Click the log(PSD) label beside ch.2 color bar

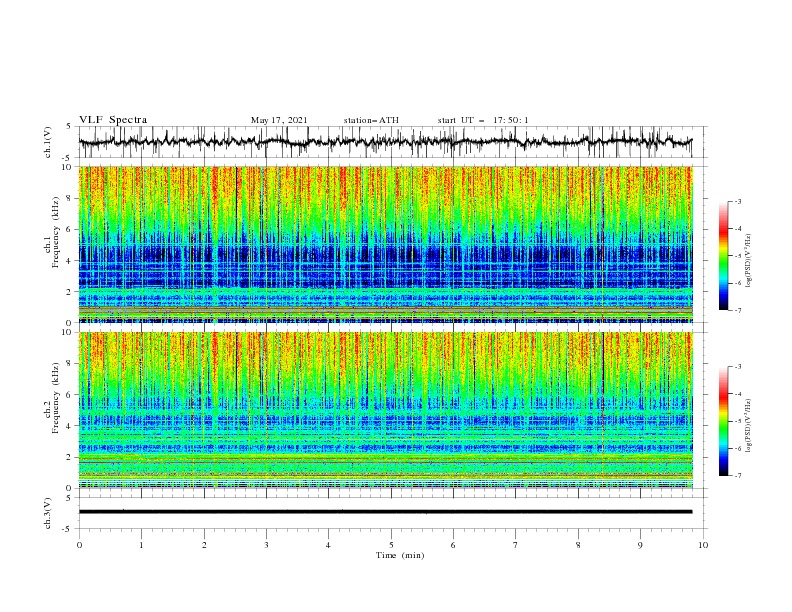pos(749,426)
